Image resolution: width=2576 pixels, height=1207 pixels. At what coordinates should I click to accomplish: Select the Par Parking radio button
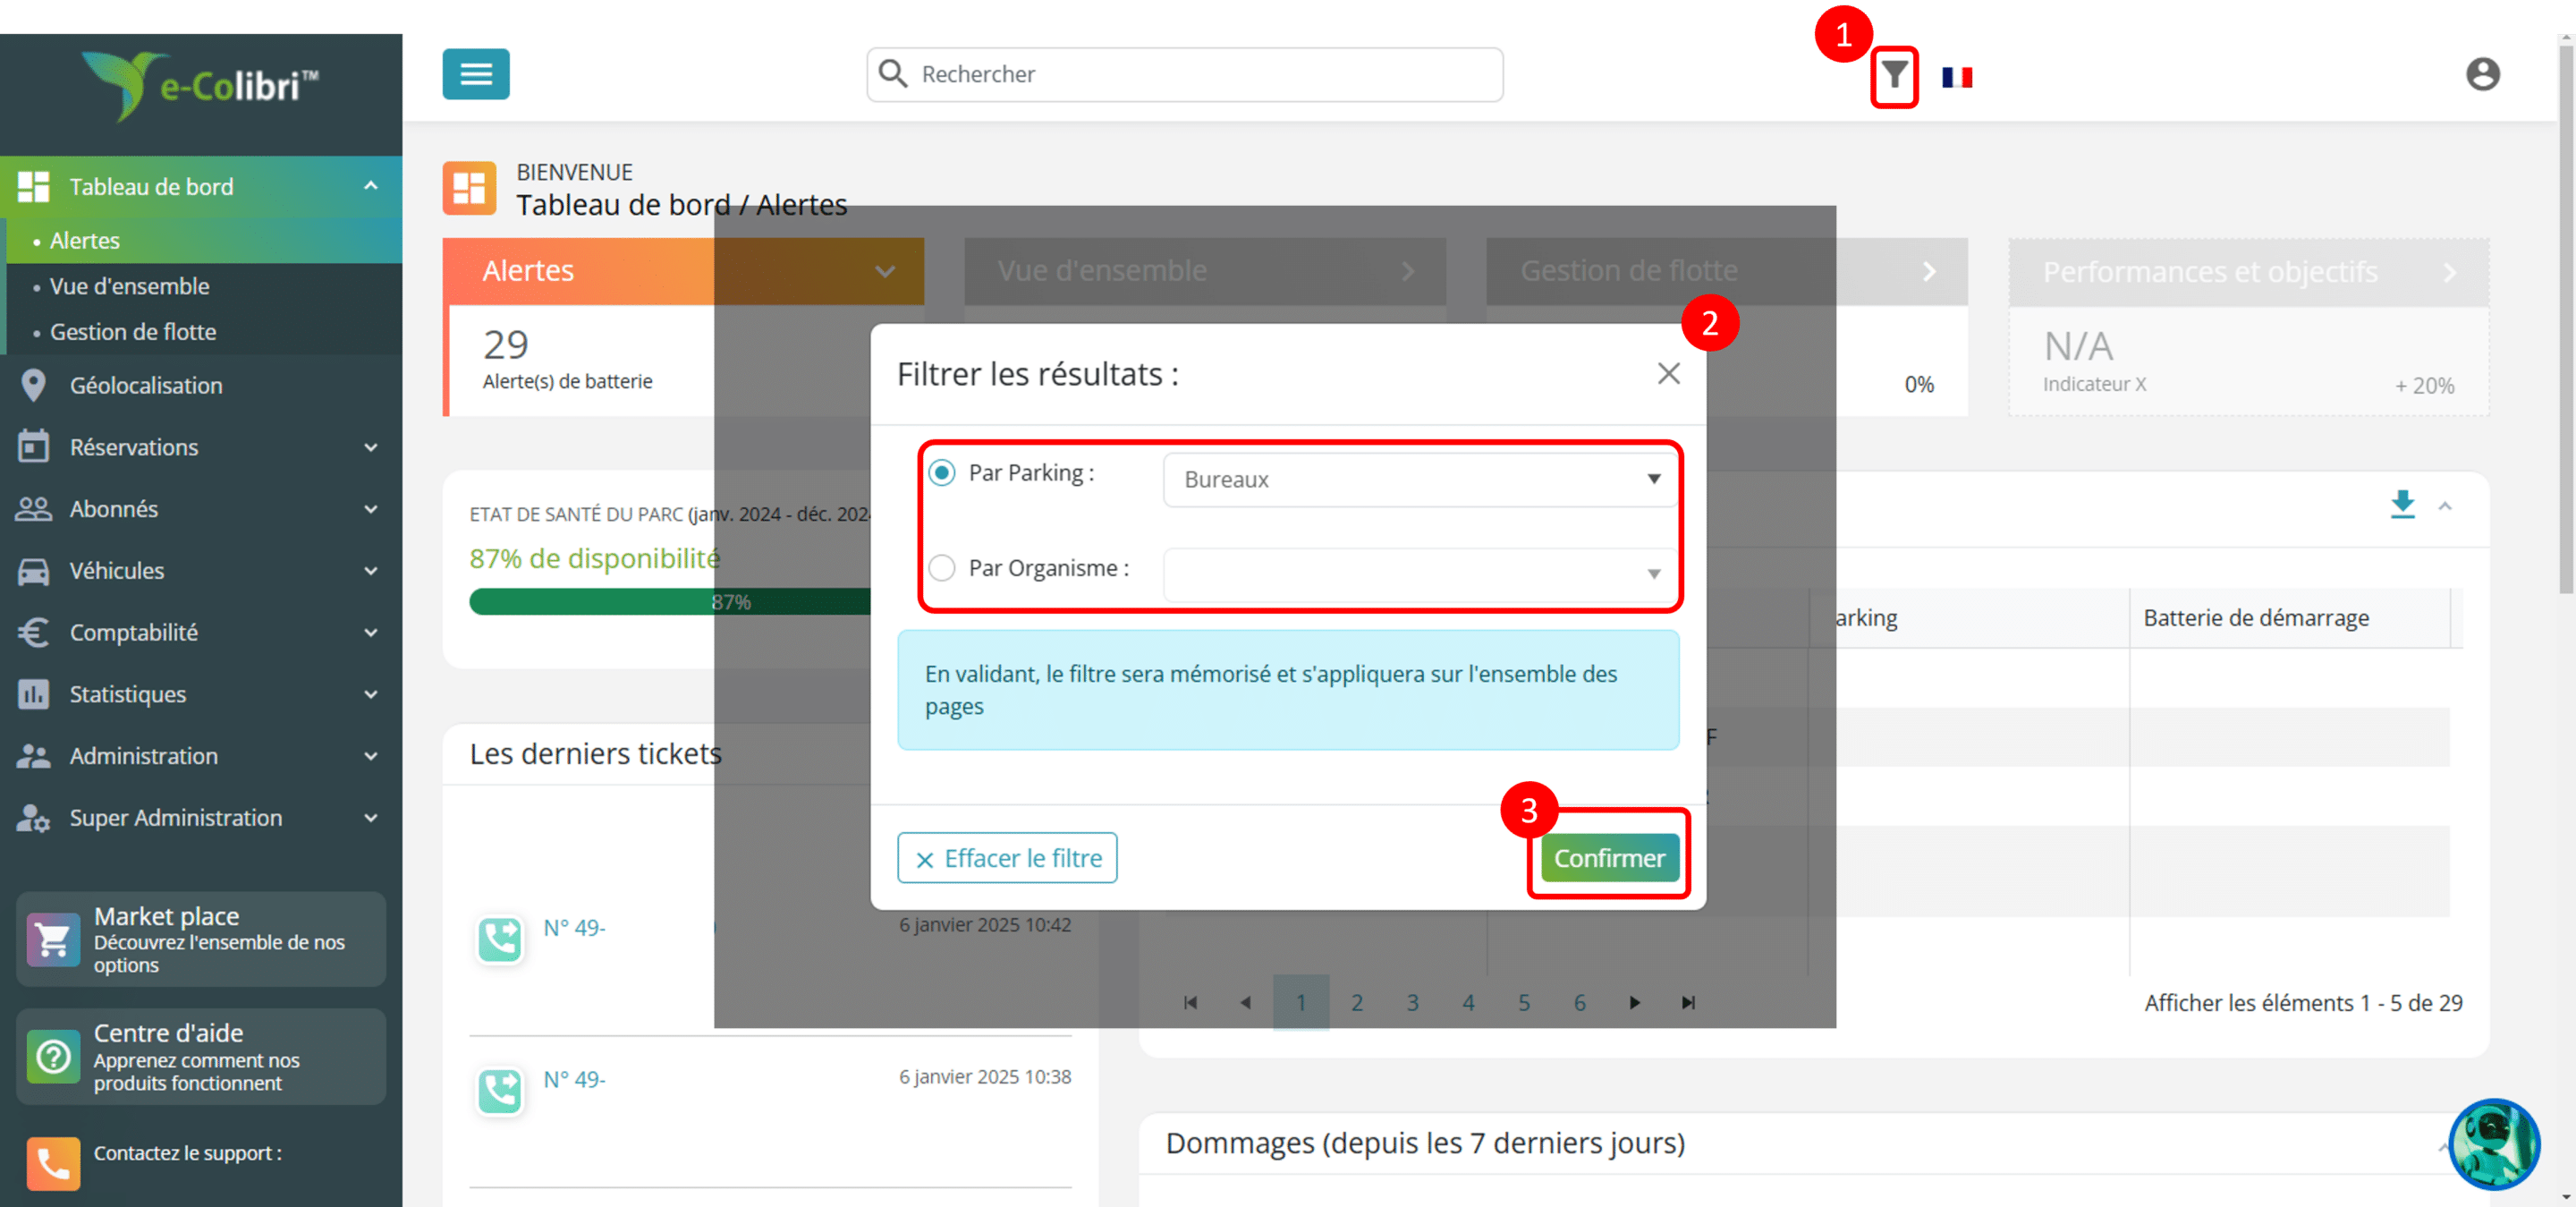[942, 473]
